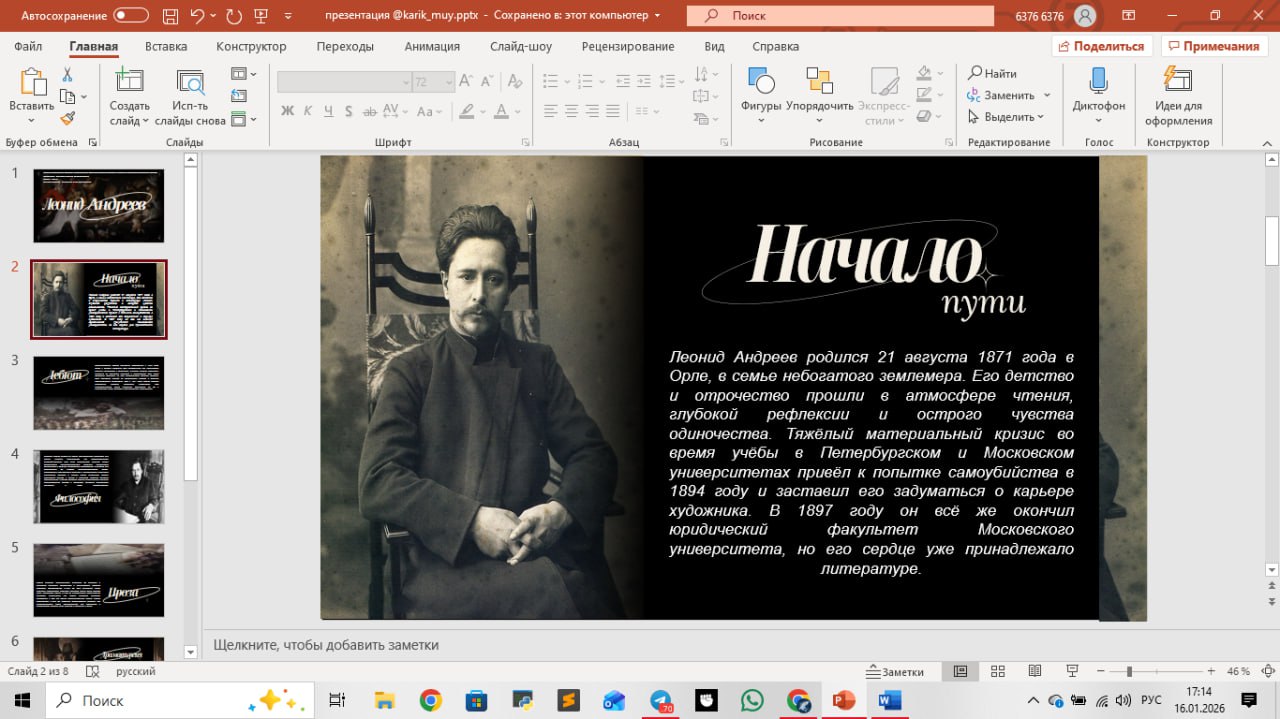
Task: Open the Рецензирование tab
Action: point(628,47)
